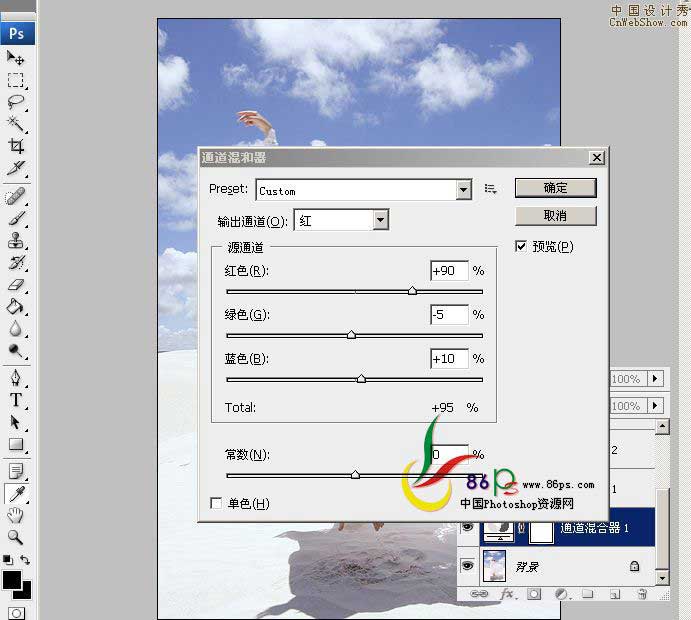Image resolution: width=691 pixels, height=620 pixels.
Task: Select the Blur tool
Action: pyautogui.click(x=16, y=329)
